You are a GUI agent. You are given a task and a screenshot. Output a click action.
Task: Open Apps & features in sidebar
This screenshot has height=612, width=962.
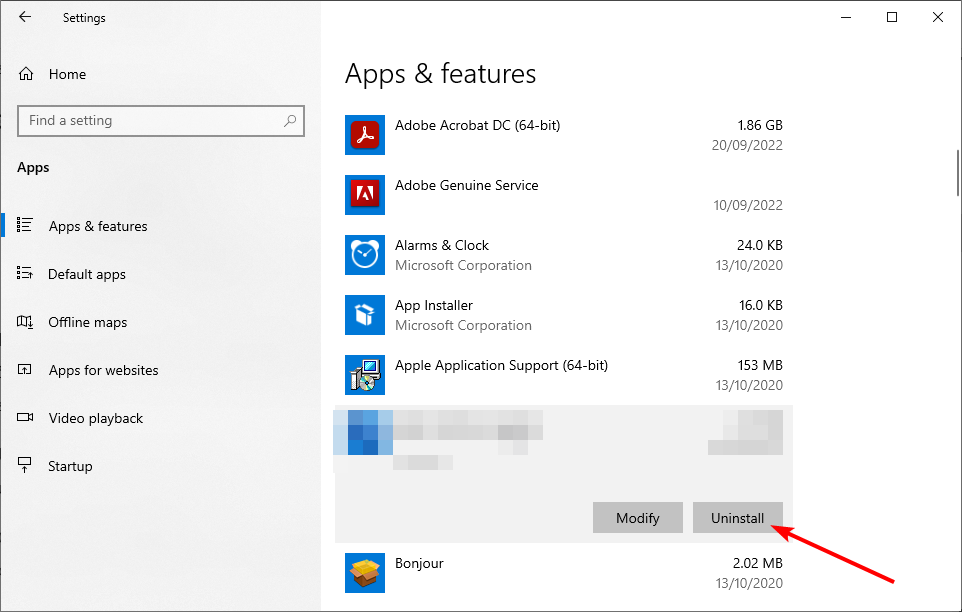point(98,226)
